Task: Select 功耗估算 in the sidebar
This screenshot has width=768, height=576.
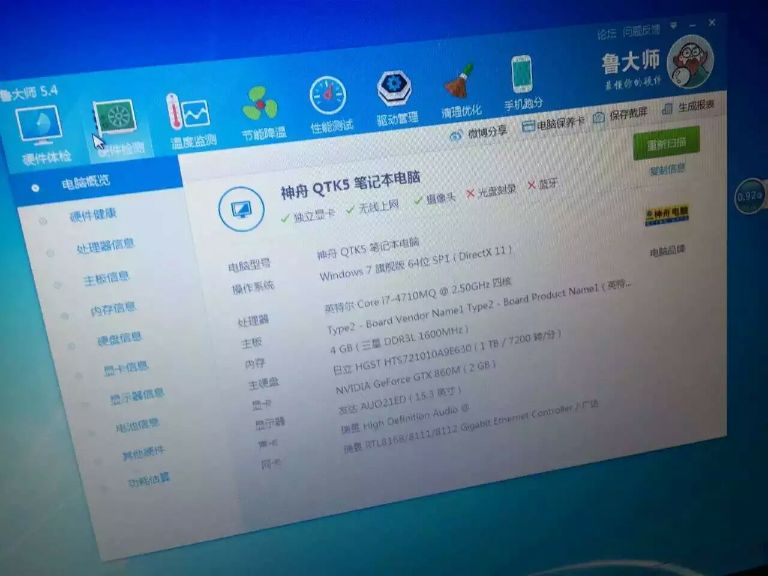Action: coord(149,480)
